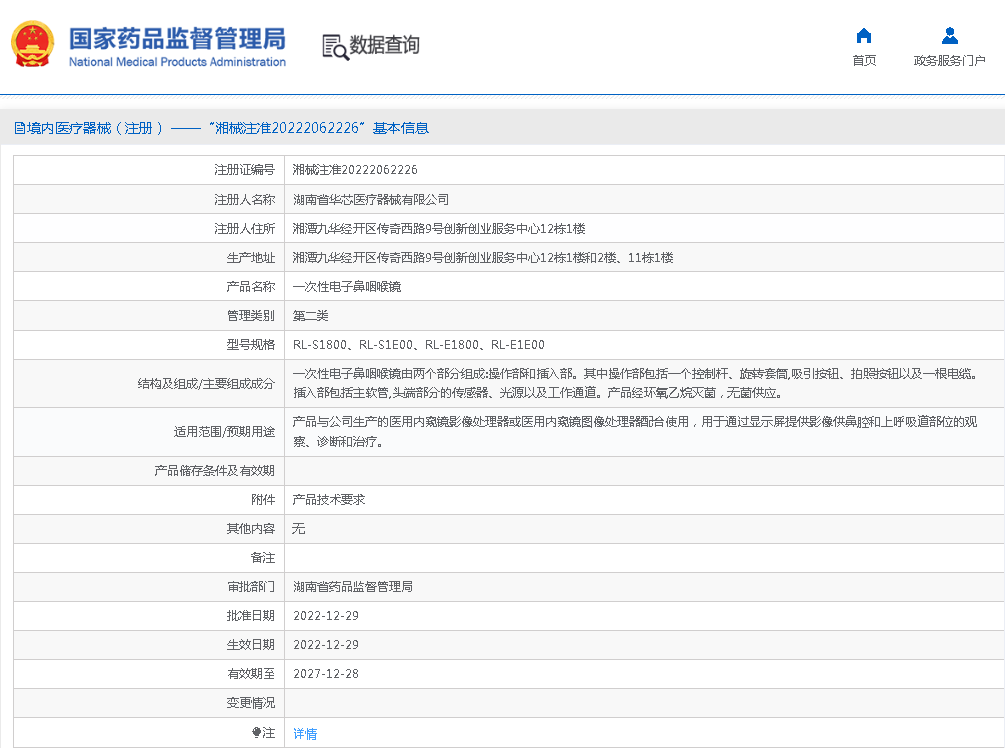Click the document icon before 境内医疗器械 heading
Viewport: 1005px width, 748px height.
[19, 128]
